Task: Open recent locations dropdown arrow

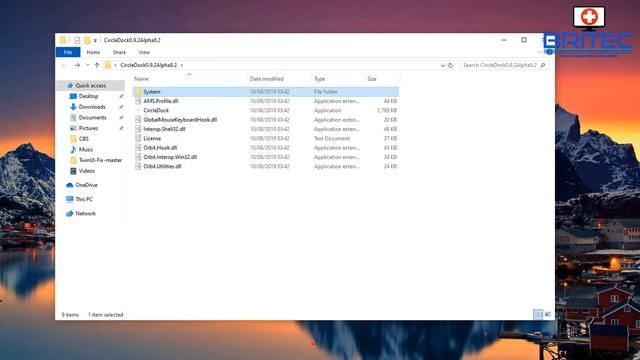Action: tap(87, 65)
